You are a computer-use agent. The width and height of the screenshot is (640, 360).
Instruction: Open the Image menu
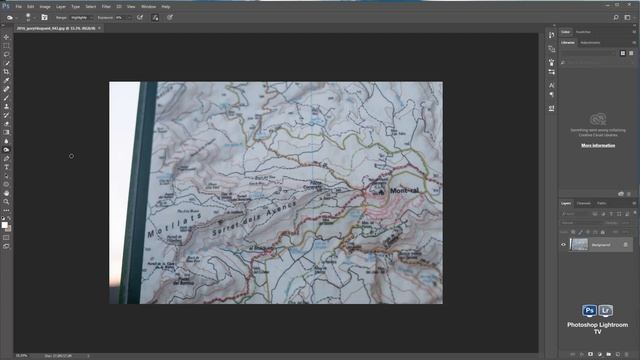45,7
